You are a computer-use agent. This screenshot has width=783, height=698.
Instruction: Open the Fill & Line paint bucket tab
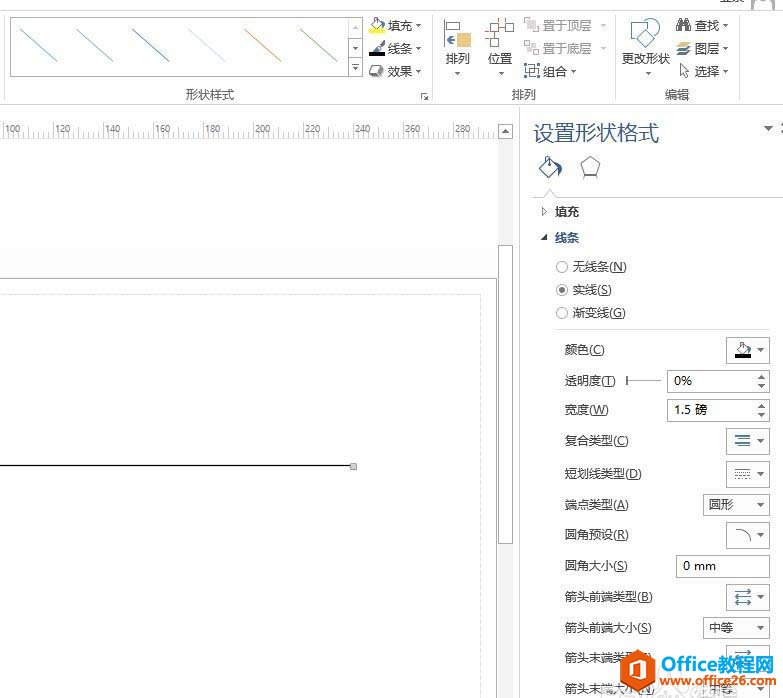pyautogui.click(x=550, y=167)
